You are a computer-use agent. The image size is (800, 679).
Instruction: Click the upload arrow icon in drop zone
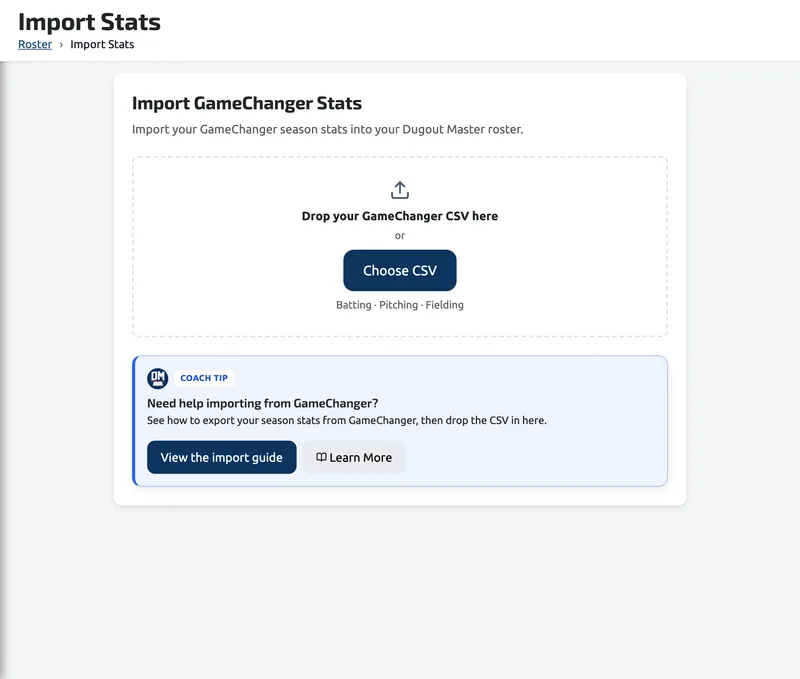tap(399, 190)
